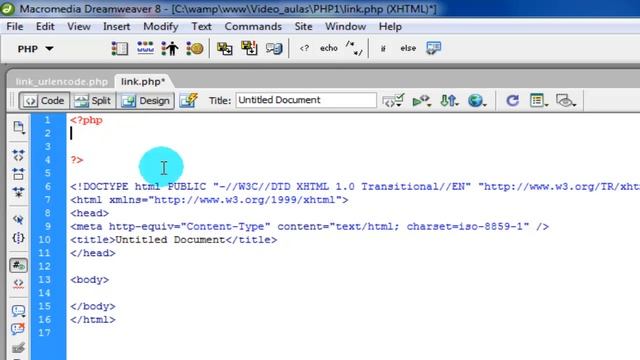The height and width of the screenshot is (360, 640).
Task: Insert an echo statement
Action: (329, 48)
